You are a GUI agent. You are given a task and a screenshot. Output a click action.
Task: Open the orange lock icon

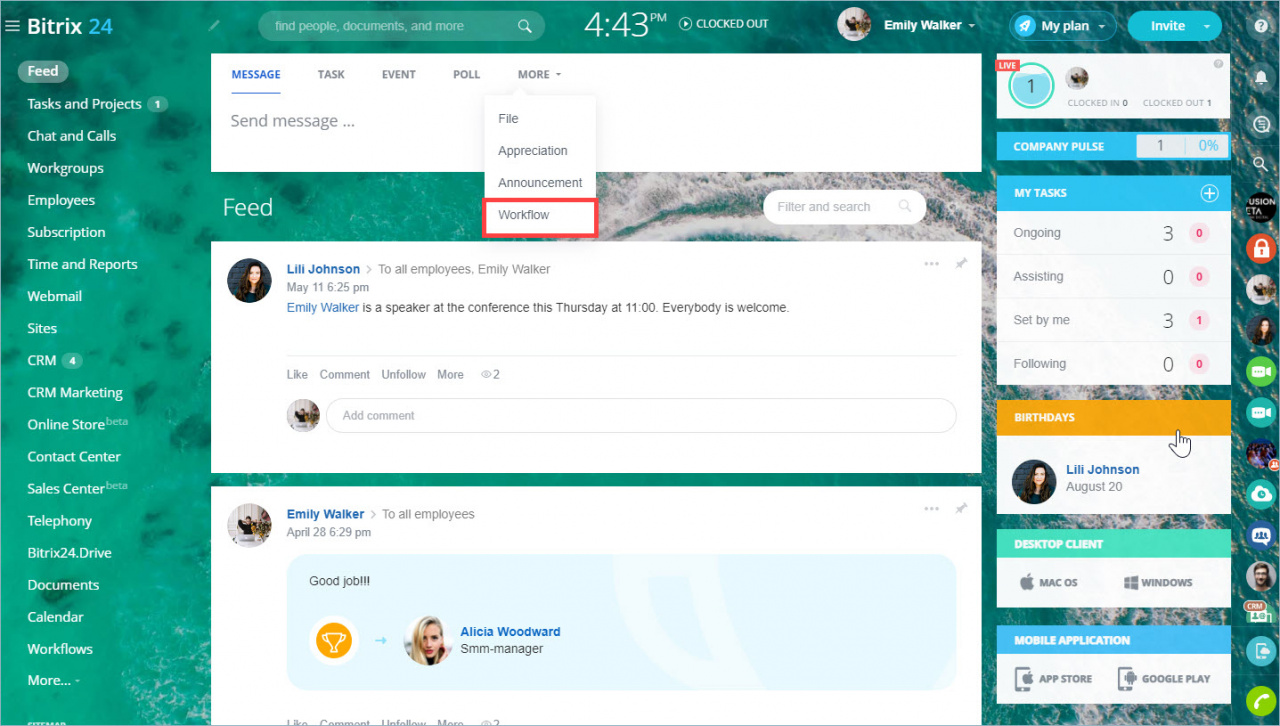tap(1261, 247)
